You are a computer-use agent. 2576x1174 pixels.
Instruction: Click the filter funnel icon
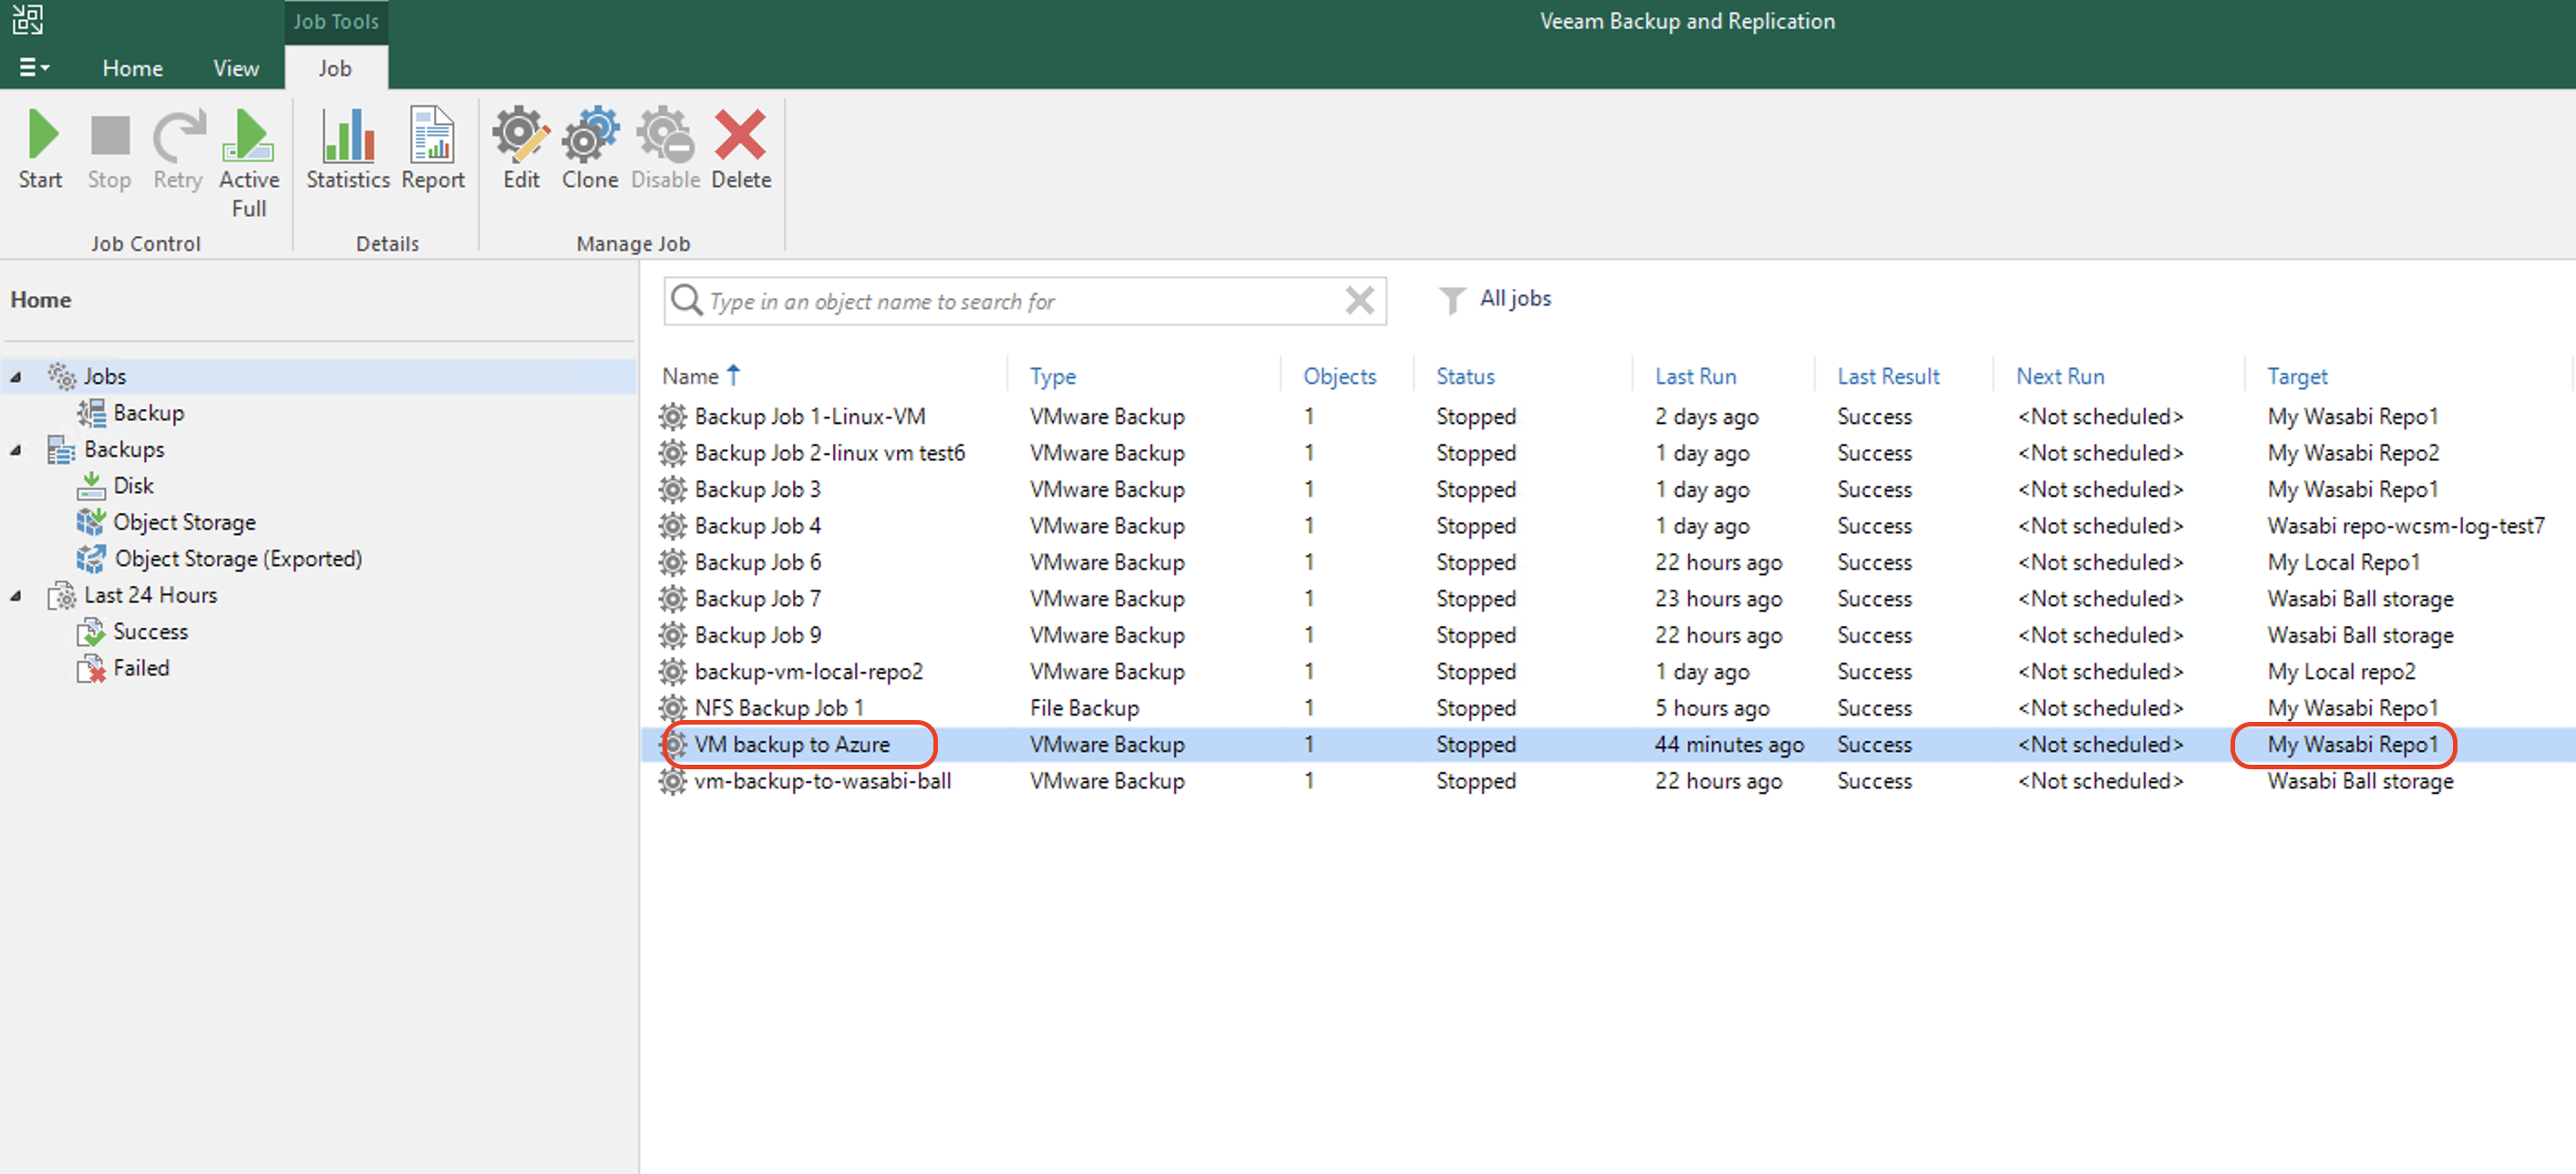[1451, 300]
